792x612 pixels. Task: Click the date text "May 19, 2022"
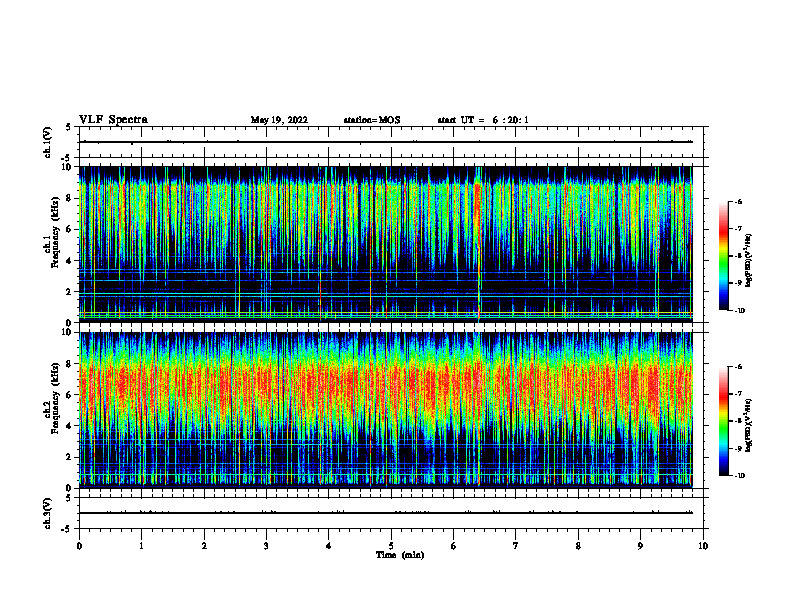(x=279, y=120)
